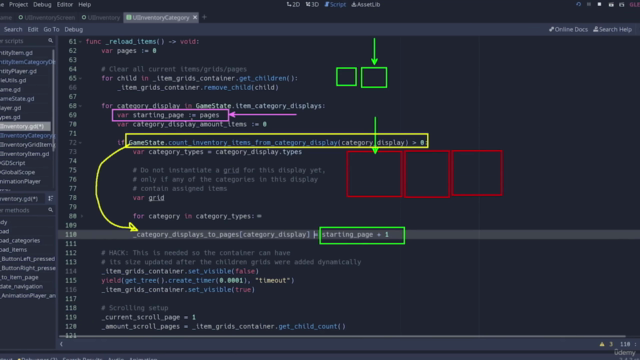Select the UIInventoryCategory scene tab

pos(158,18)
